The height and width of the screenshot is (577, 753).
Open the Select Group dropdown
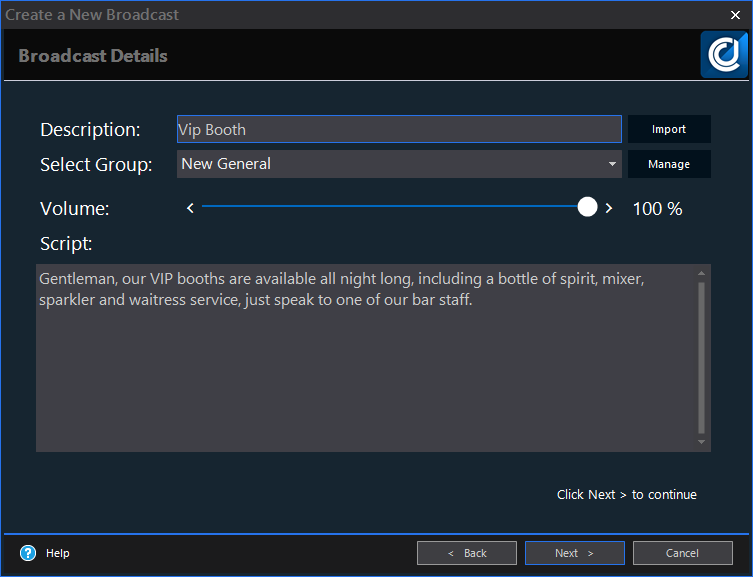pos(399,164)
